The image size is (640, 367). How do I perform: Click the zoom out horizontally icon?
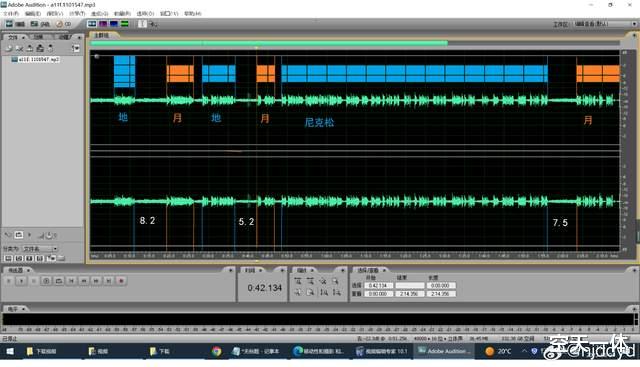click(310, 281)
